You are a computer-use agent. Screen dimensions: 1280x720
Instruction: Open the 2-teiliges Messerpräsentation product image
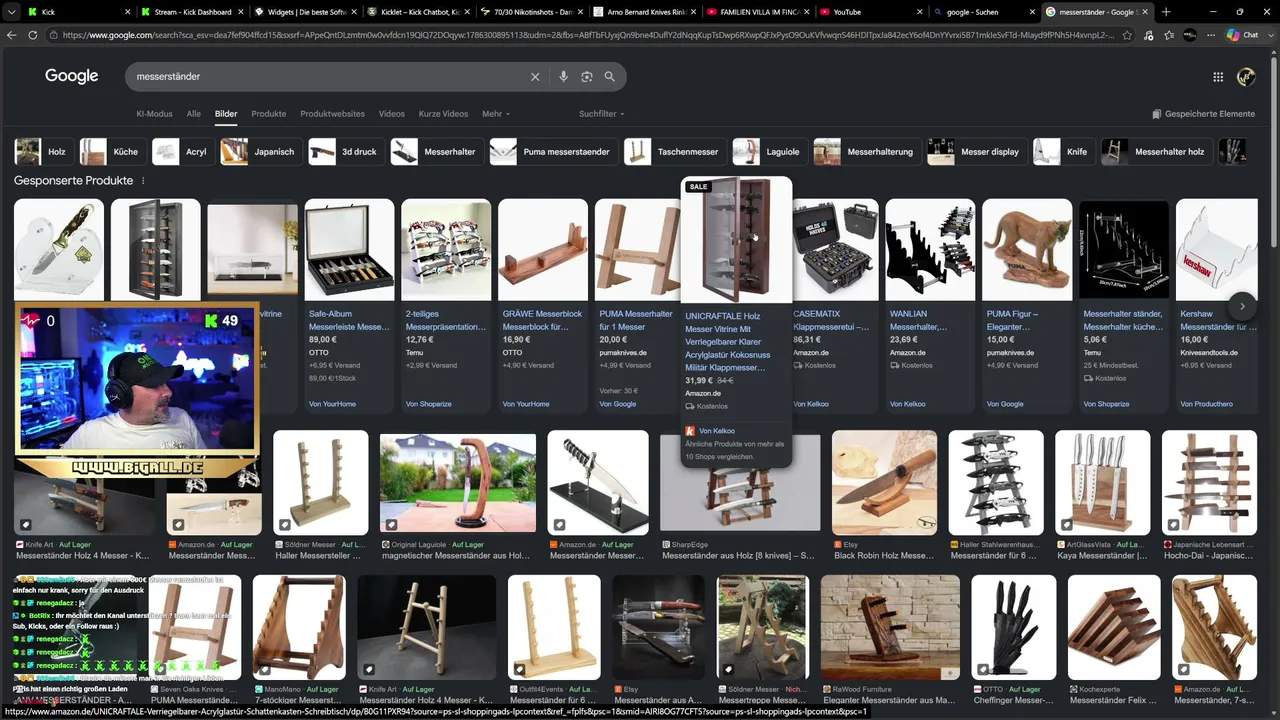[x=446, y=250]
